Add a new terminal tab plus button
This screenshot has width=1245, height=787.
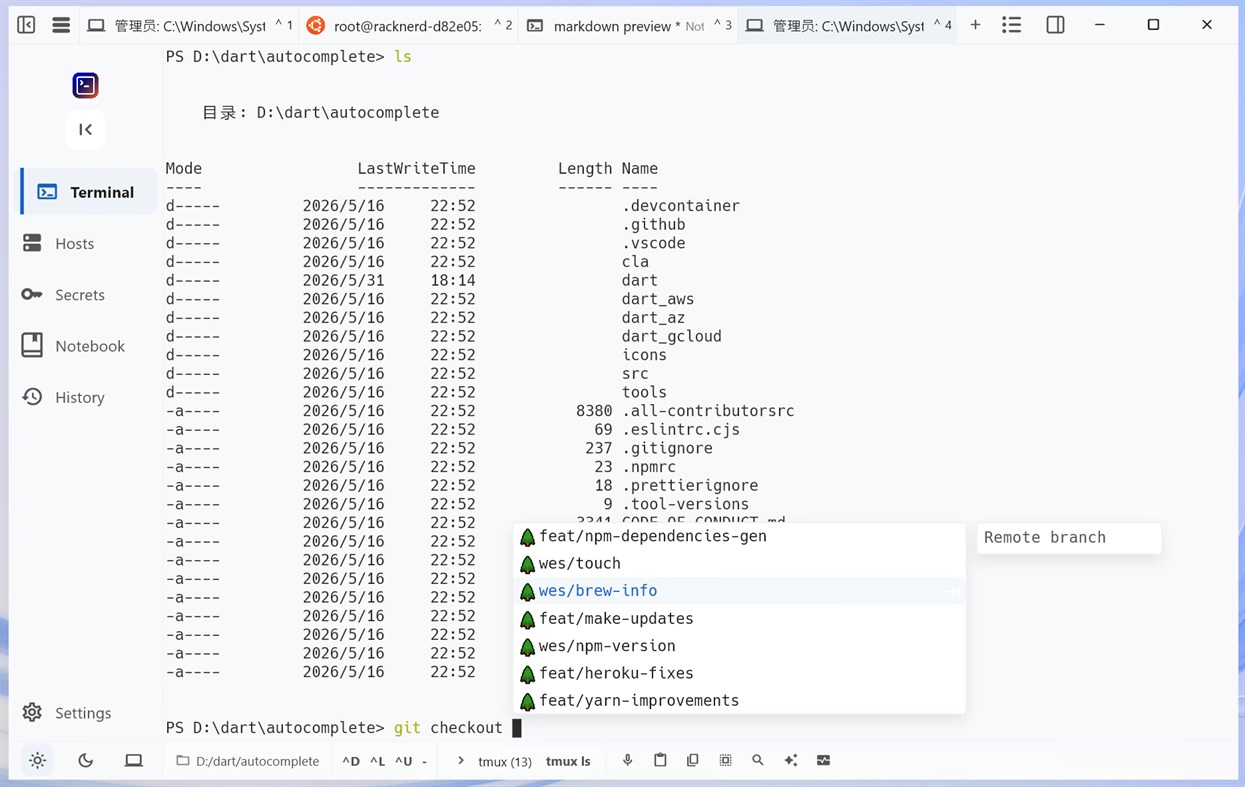pos(975,25)
